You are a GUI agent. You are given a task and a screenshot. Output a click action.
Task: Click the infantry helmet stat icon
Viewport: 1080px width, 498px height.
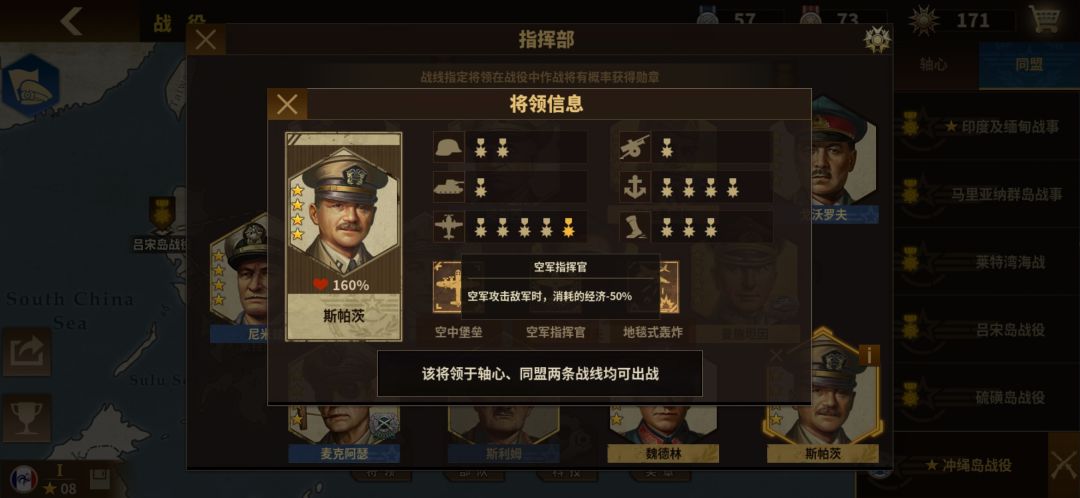pyautogui.click(x=448, y=147)
